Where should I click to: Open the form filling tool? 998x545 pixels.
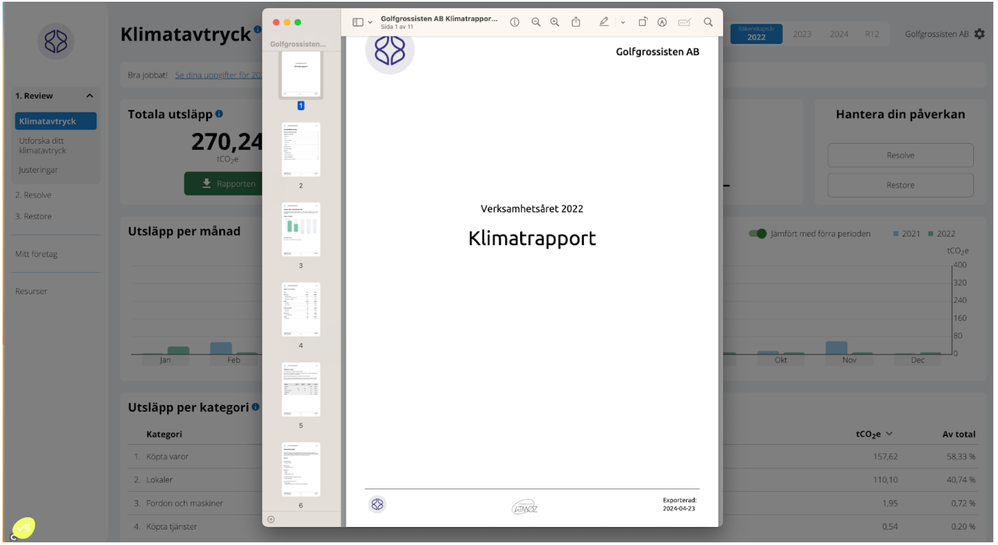[x=684, y=22]
